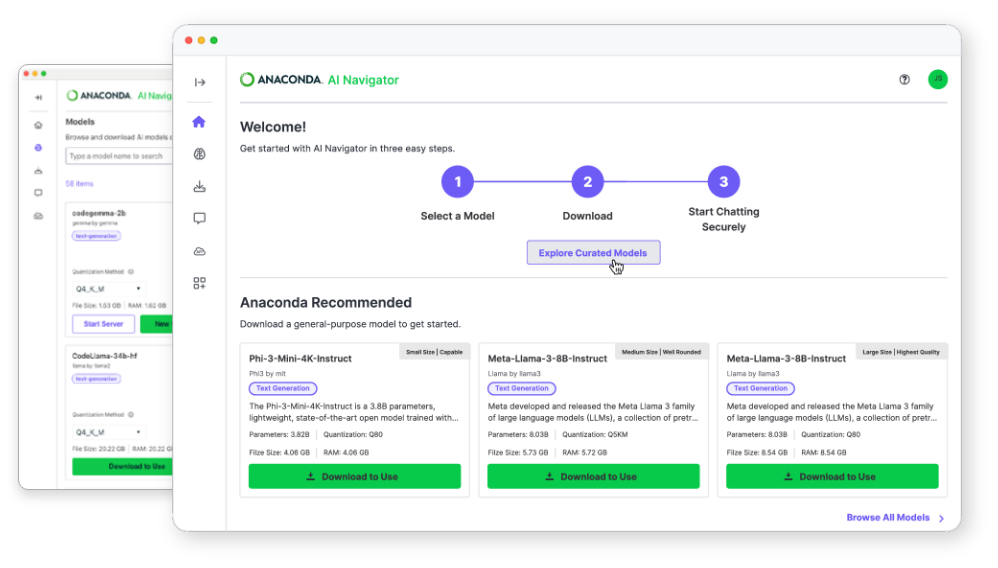Open the help question mark icon
The image size is (998, 568).
(904, 80)
